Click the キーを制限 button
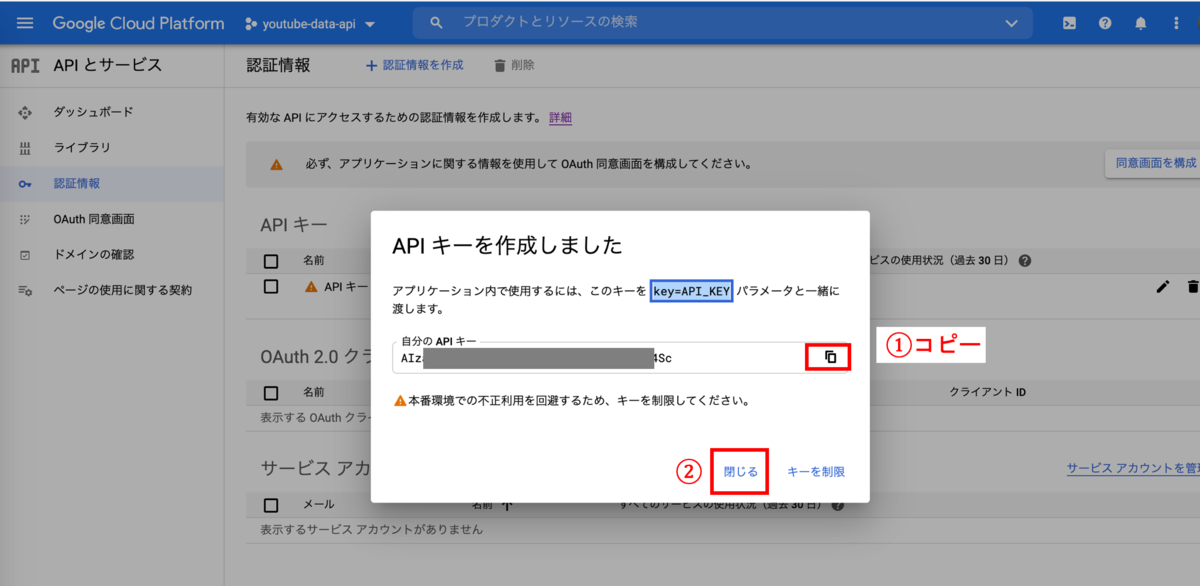 [x=816, y=471]
